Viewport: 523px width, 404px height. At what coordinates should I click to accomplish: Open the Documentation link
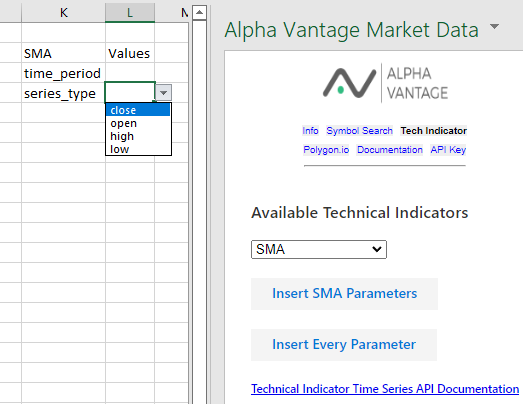tap(390, 150)
